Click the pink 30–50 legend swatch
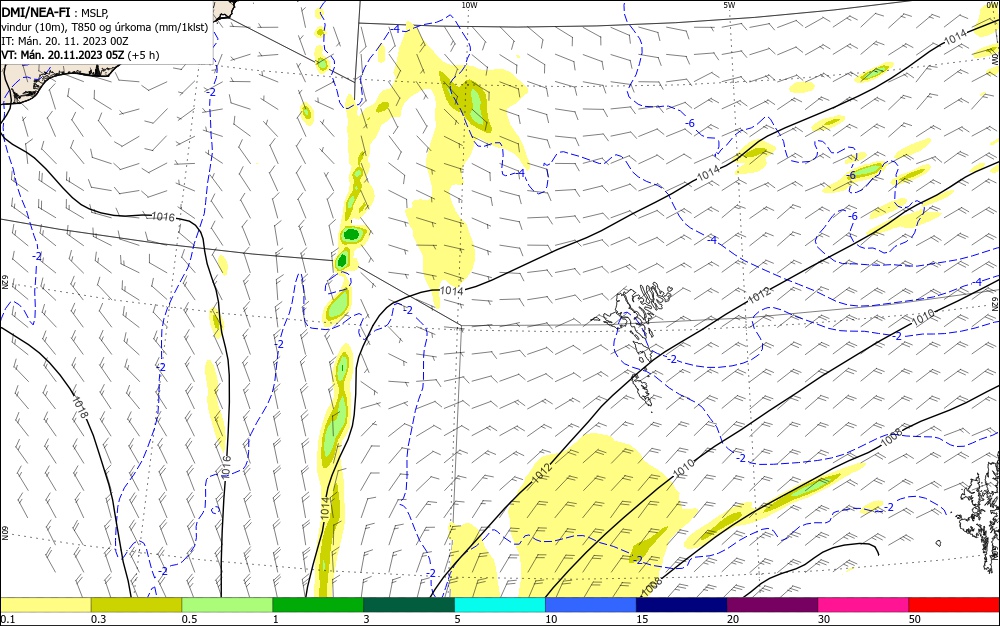The height and width of the screenshot is (626, 1000). coord(863,605)
